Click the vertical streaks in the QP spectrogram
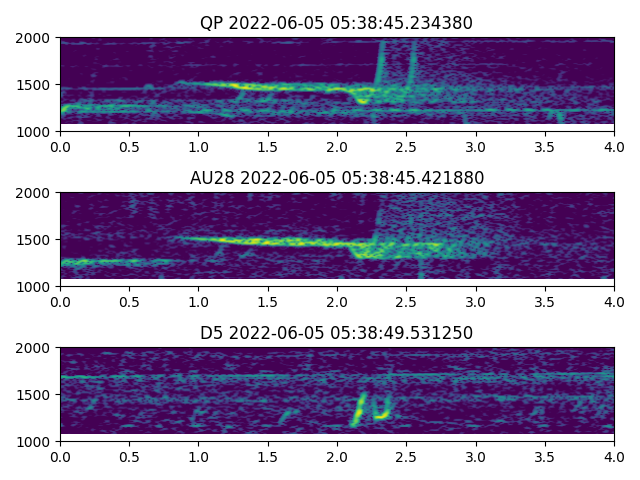 (x=380, y=65)
